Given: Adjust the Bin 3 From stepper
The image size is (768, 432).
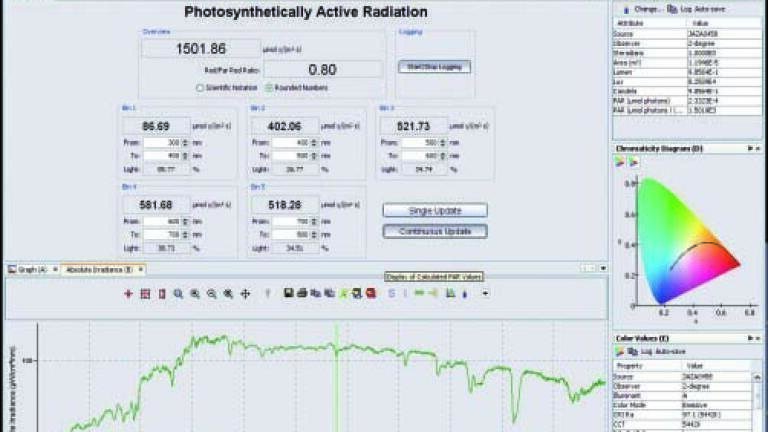Looking at the screenshot, I should pos(443,143).
